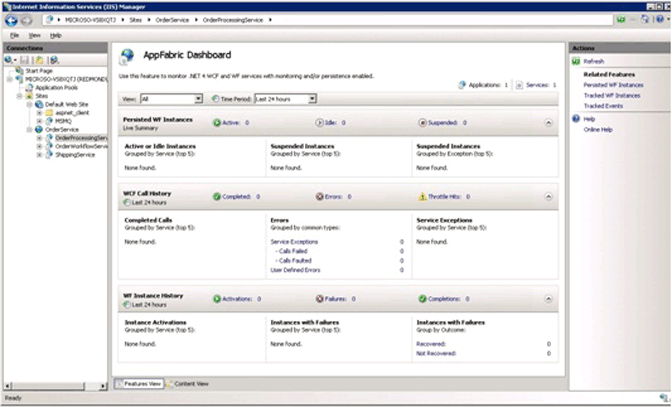Click the Forward navigation arrow
The image size is (672, 407).
(x=27, y=20)
